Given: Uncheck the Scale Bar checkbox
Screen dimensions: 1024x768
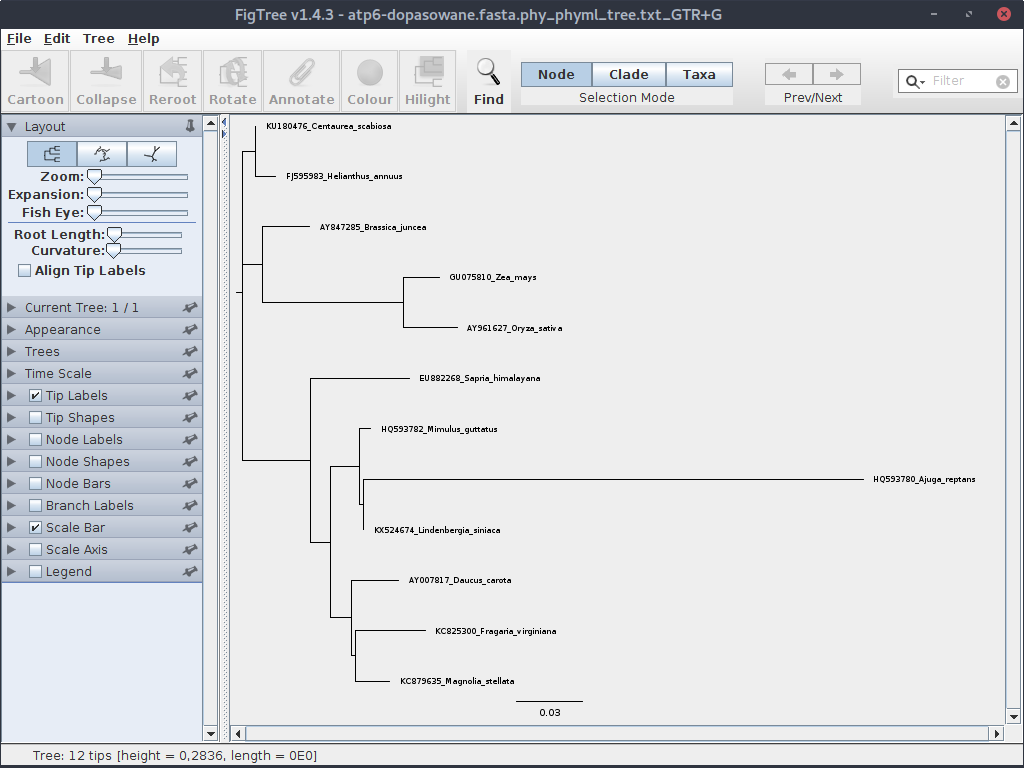Looking at the screenshot, I should pyautogui.click(x=36, y=528).
